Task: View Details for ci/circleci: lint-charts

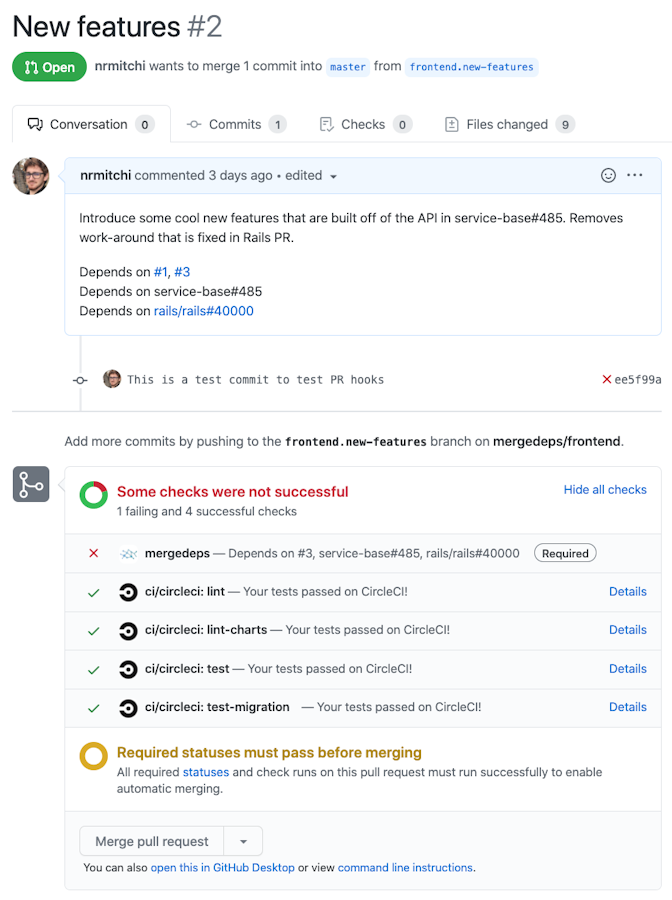Action: pos(627,630)
